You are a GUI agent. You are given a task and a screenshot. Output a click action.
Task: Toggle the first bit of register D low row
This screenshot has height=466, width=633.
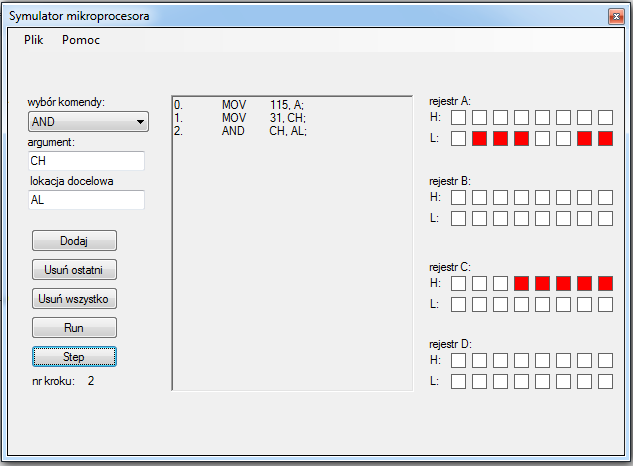click(458, 380)
